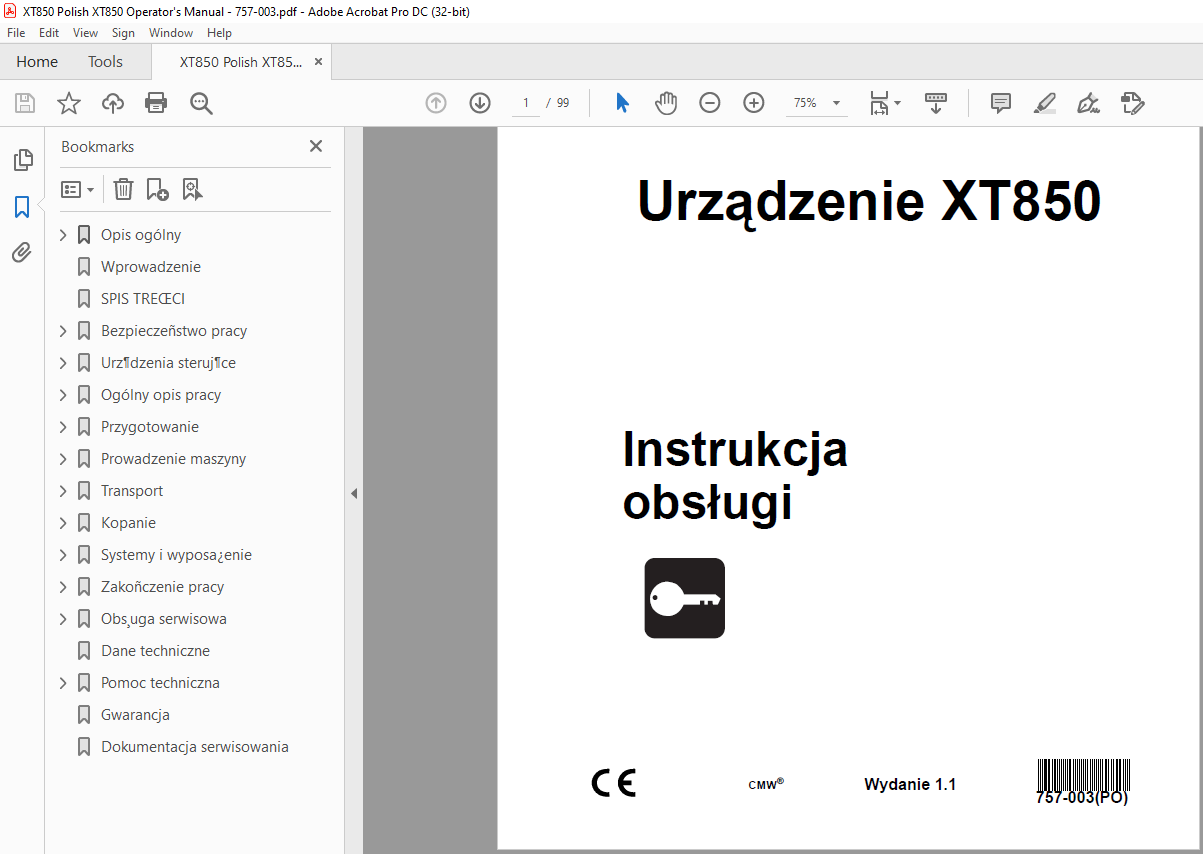Screen dimensions: 1203x854
Task: Open Dane techniczne bookmark
Action: tap(155, 651)
